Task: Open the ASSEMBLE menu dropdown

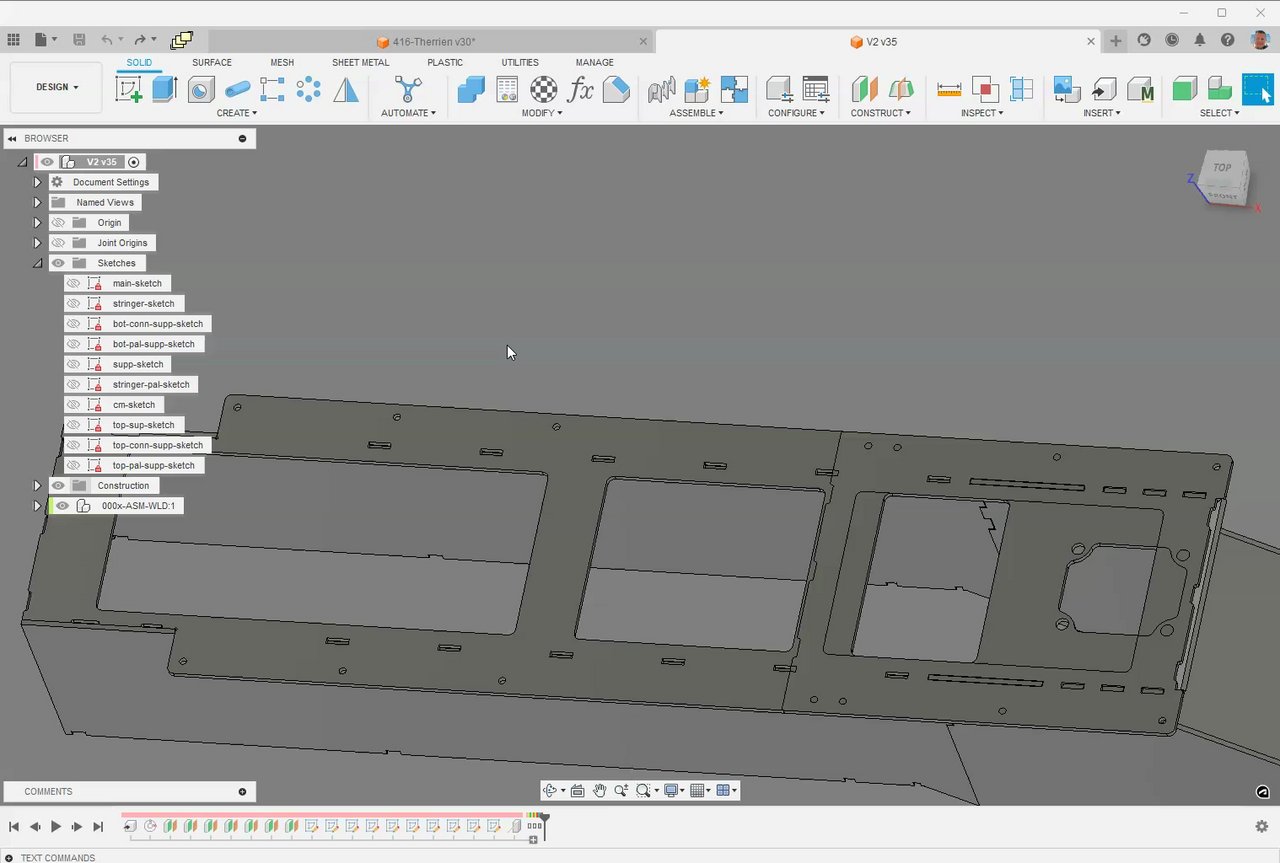Action: click(x=696, y=113)
